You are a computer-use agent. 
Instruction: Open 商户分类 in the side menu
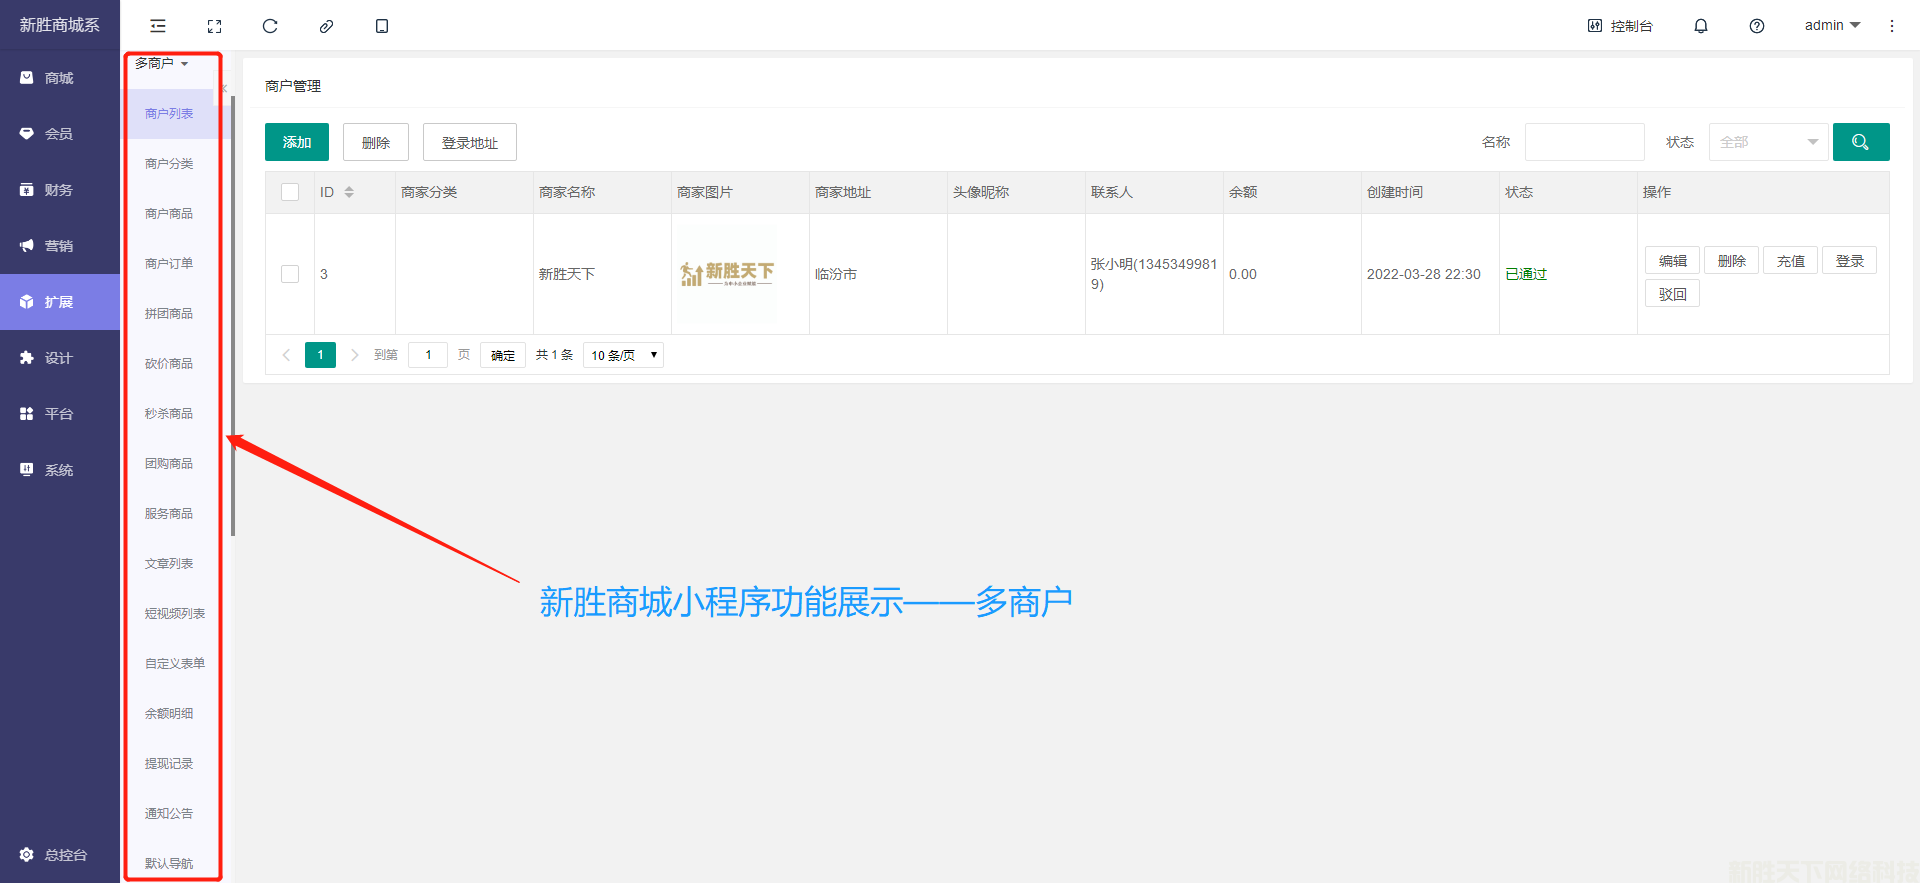pyautogui.click(x=169, y=164)
